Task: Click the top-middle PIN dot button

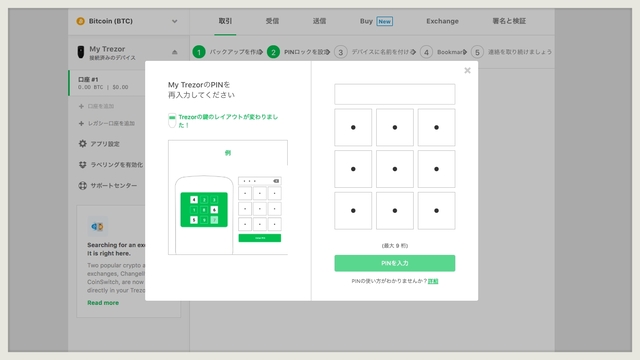Action: 395,127
